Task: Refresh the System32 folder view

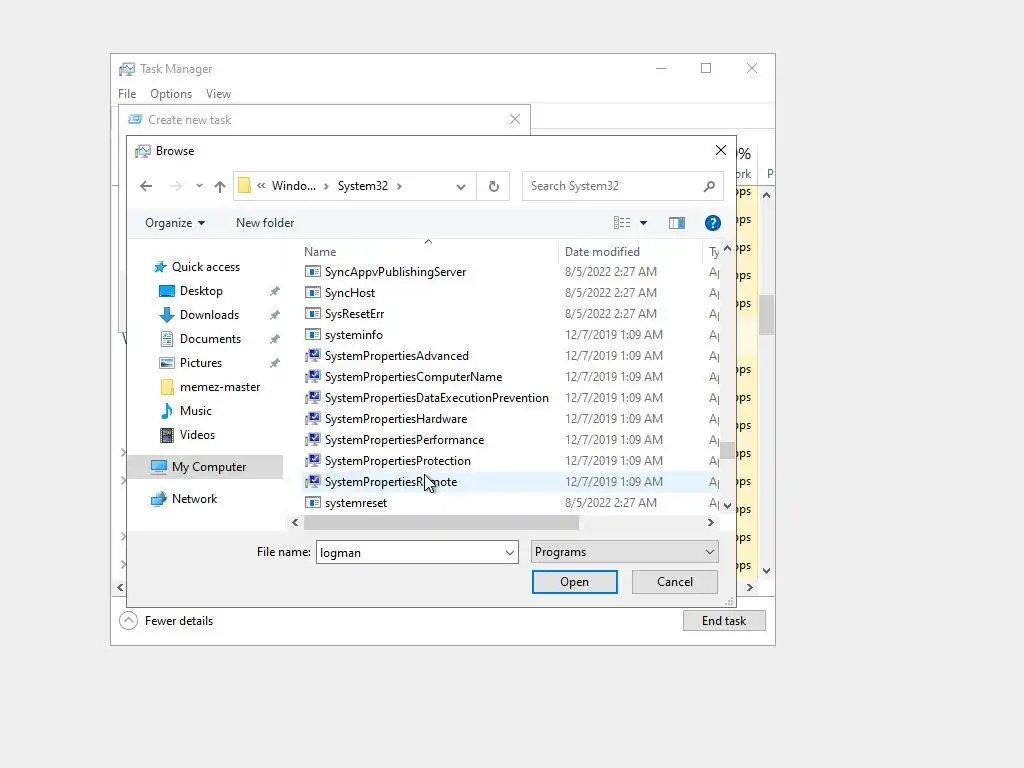Action: pyautogui.click(x=494, y=186)
